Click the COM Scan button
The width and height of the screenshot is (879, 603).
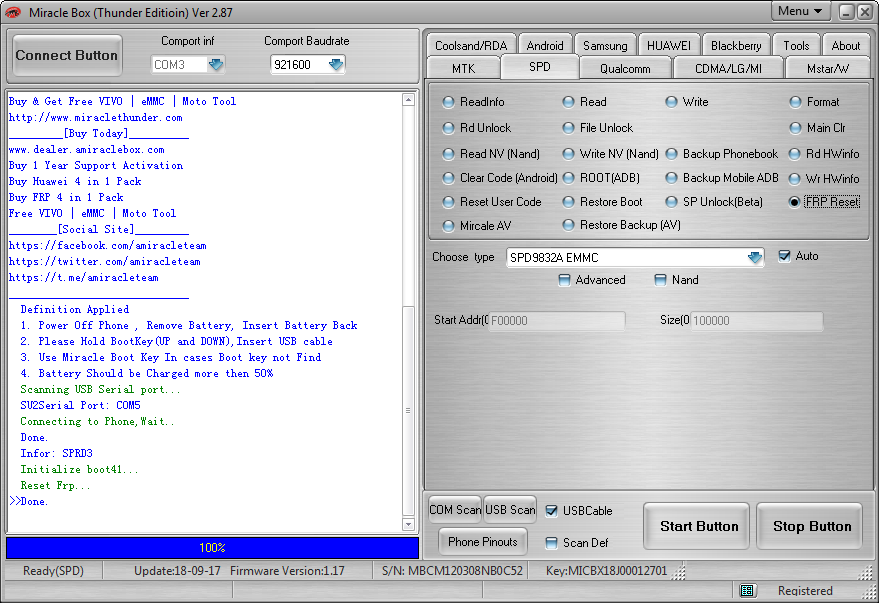coord(455,509)
